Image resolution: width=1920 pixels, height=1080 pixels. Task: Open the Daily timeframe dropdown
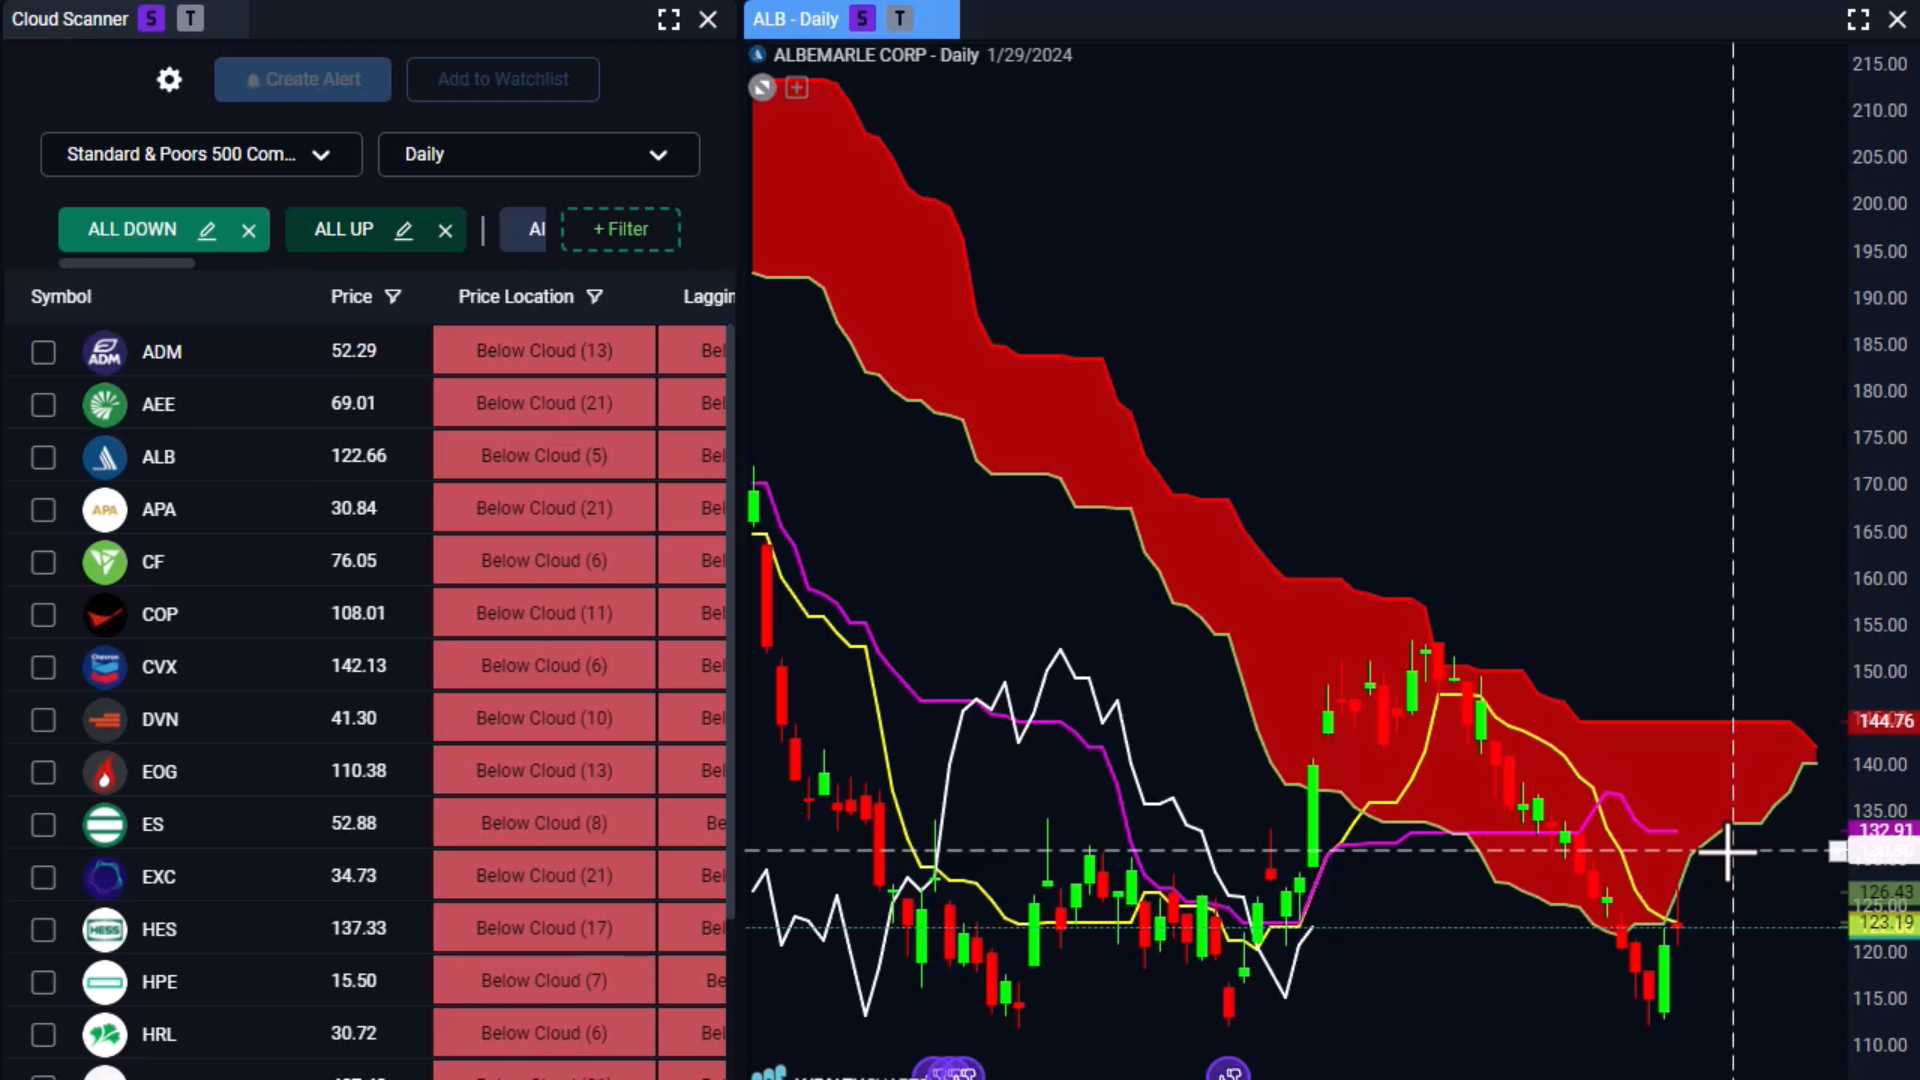click(538, 154)
